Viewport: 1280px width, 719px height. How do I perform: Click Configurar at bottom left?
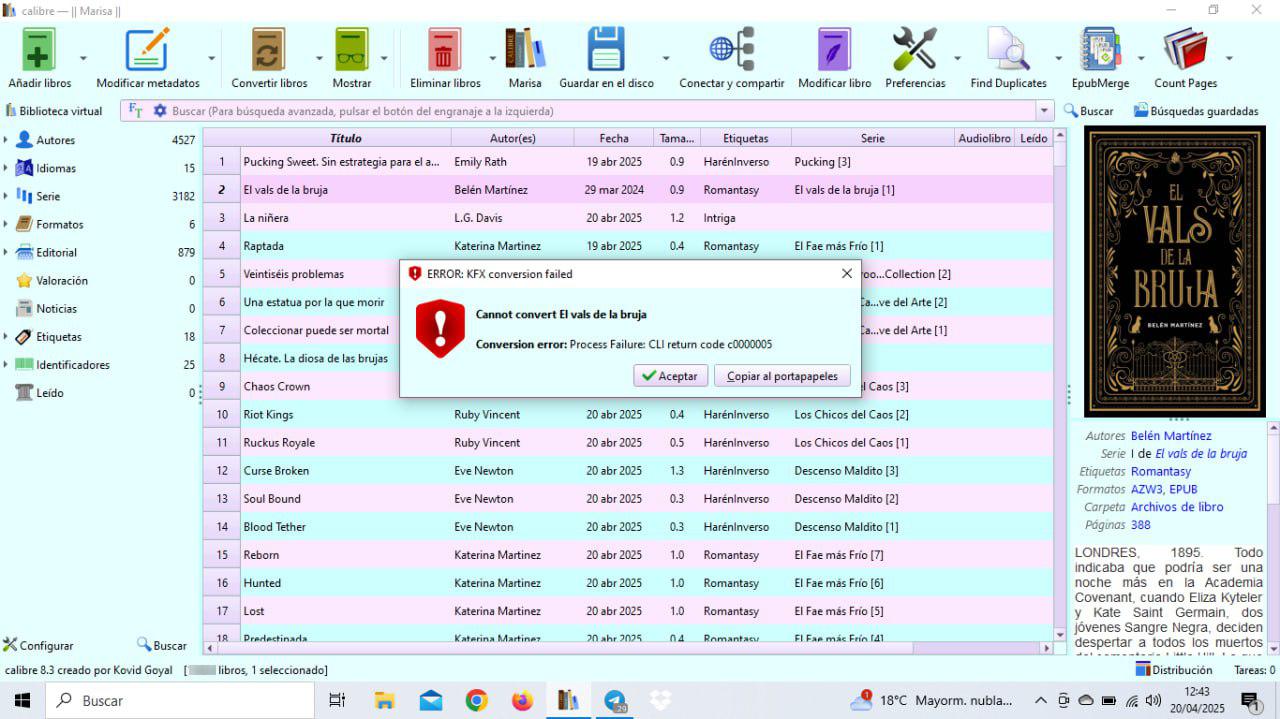tap(38, 645)
